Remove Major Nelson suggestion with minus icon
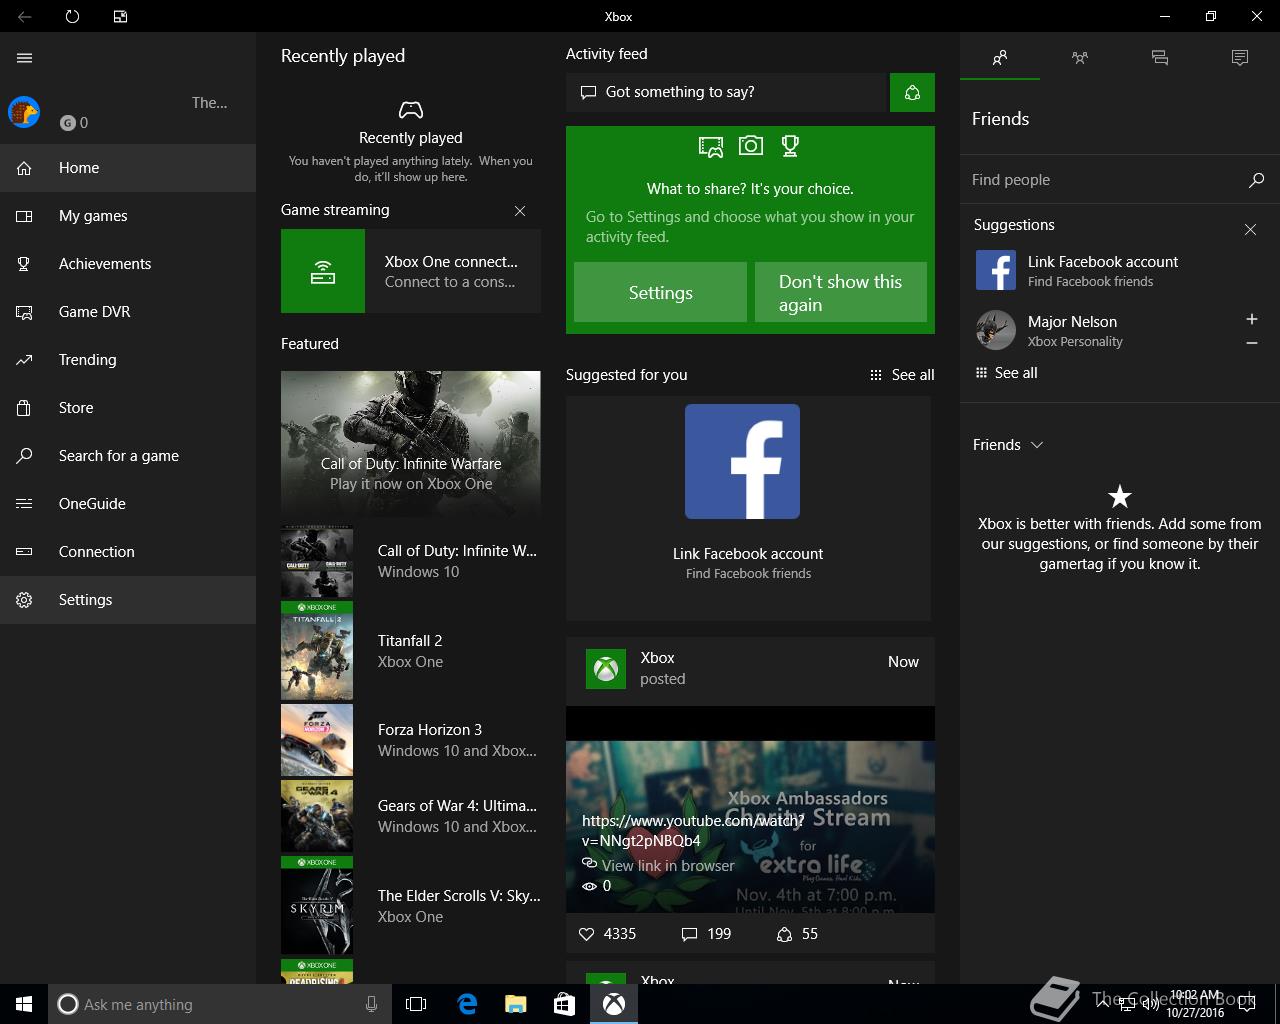Viewport: 1280px width, 1024px height. [x=1251, y=343]
